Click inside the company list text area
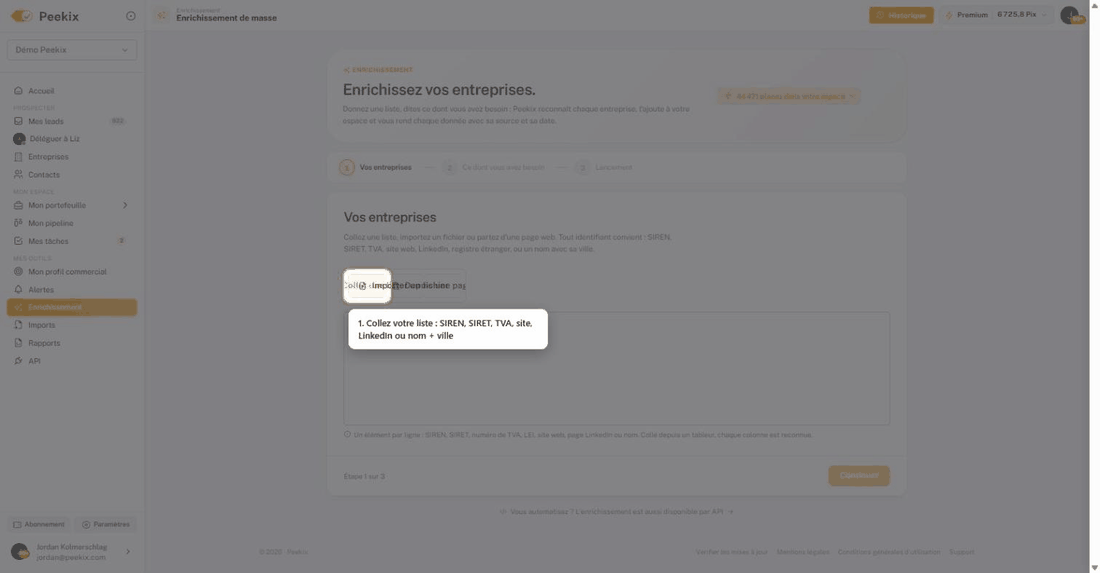Viewport: 1100px width, 573px height. tap(617, 368)
